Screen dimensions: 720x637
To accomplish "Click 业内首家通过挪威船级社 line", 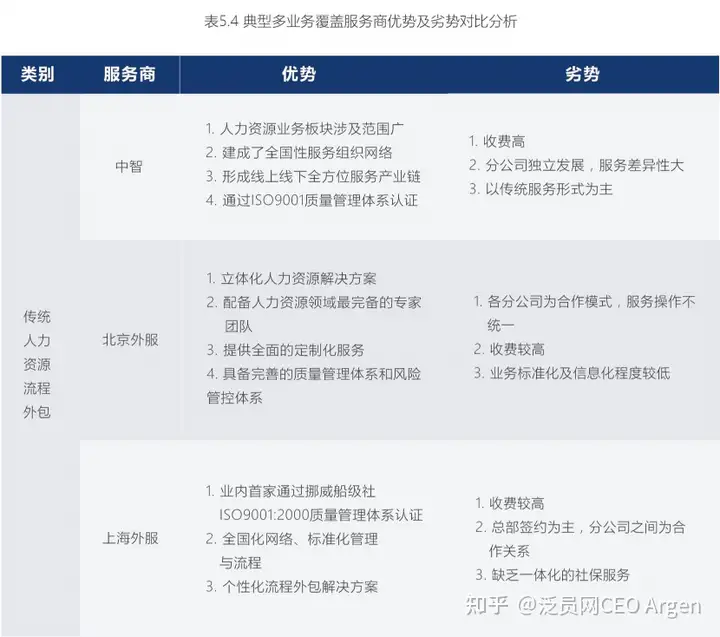I will pos(291,491).
